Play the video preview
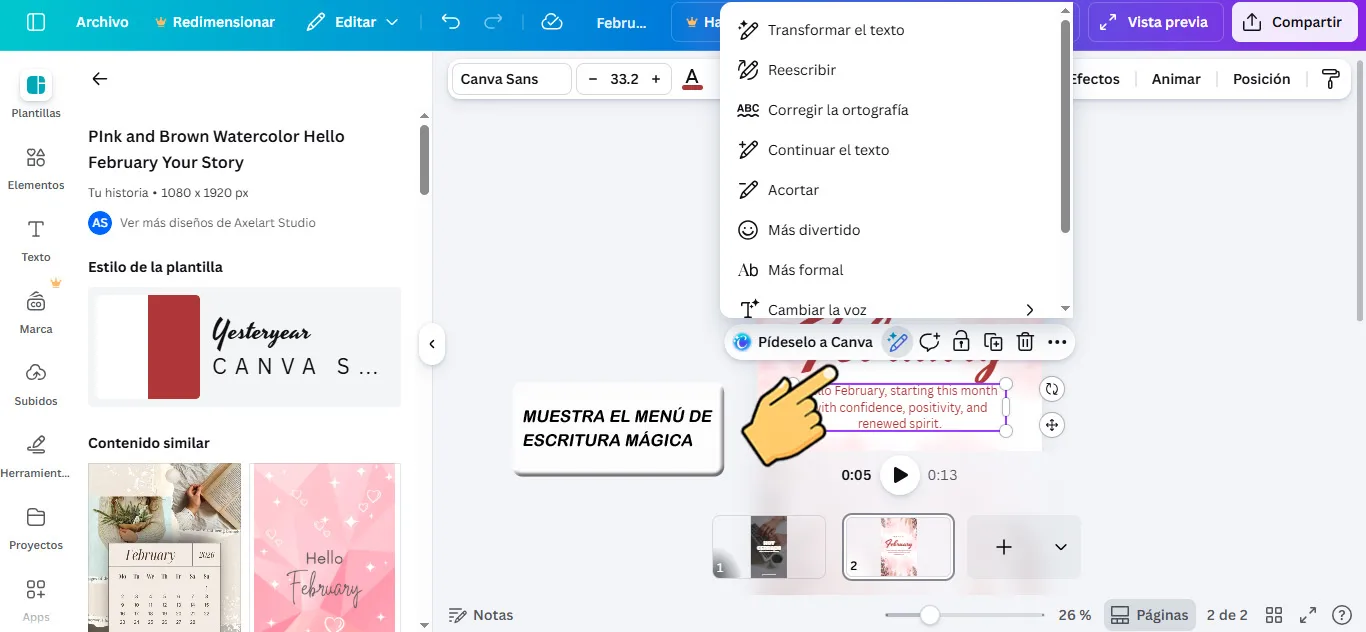This screenshot has height=632, width=1366. click(899, 475)
